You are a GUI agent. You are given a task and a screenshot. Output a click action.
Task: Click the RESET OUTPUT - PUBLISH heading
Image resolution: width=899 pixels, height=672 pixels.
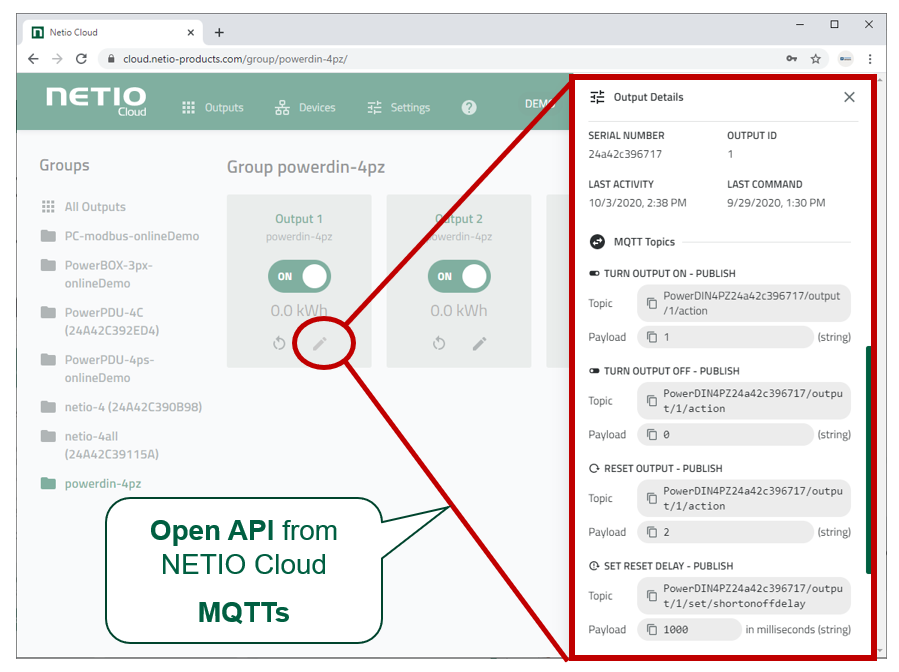(x=663, y=468)
